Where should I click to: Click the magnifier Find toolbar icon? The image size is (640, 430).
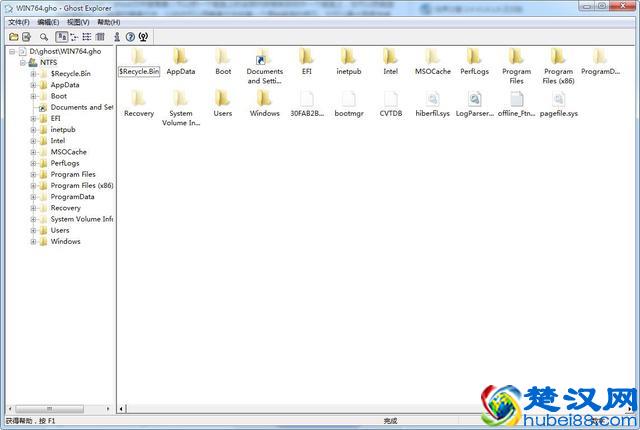coord(43,36)
